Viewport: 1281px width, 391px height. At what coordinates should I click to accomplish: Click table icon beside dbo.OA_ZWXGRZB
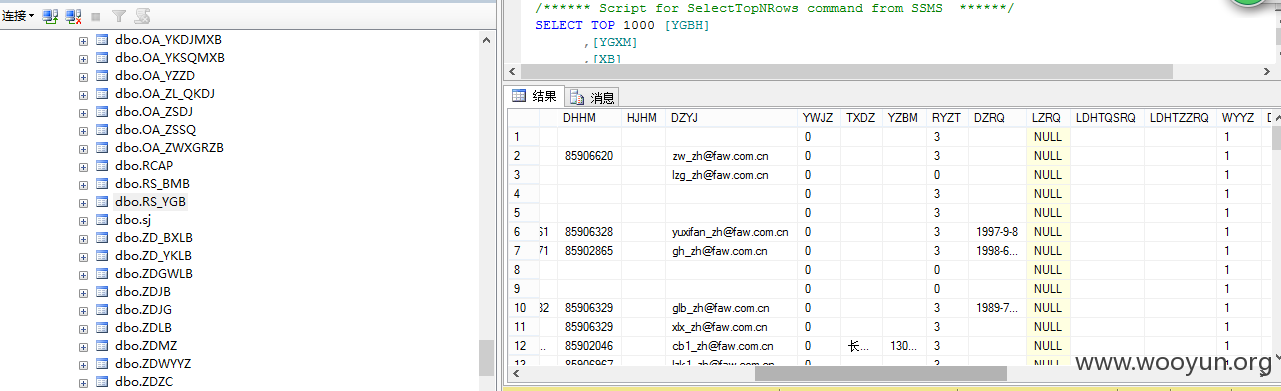102,148
